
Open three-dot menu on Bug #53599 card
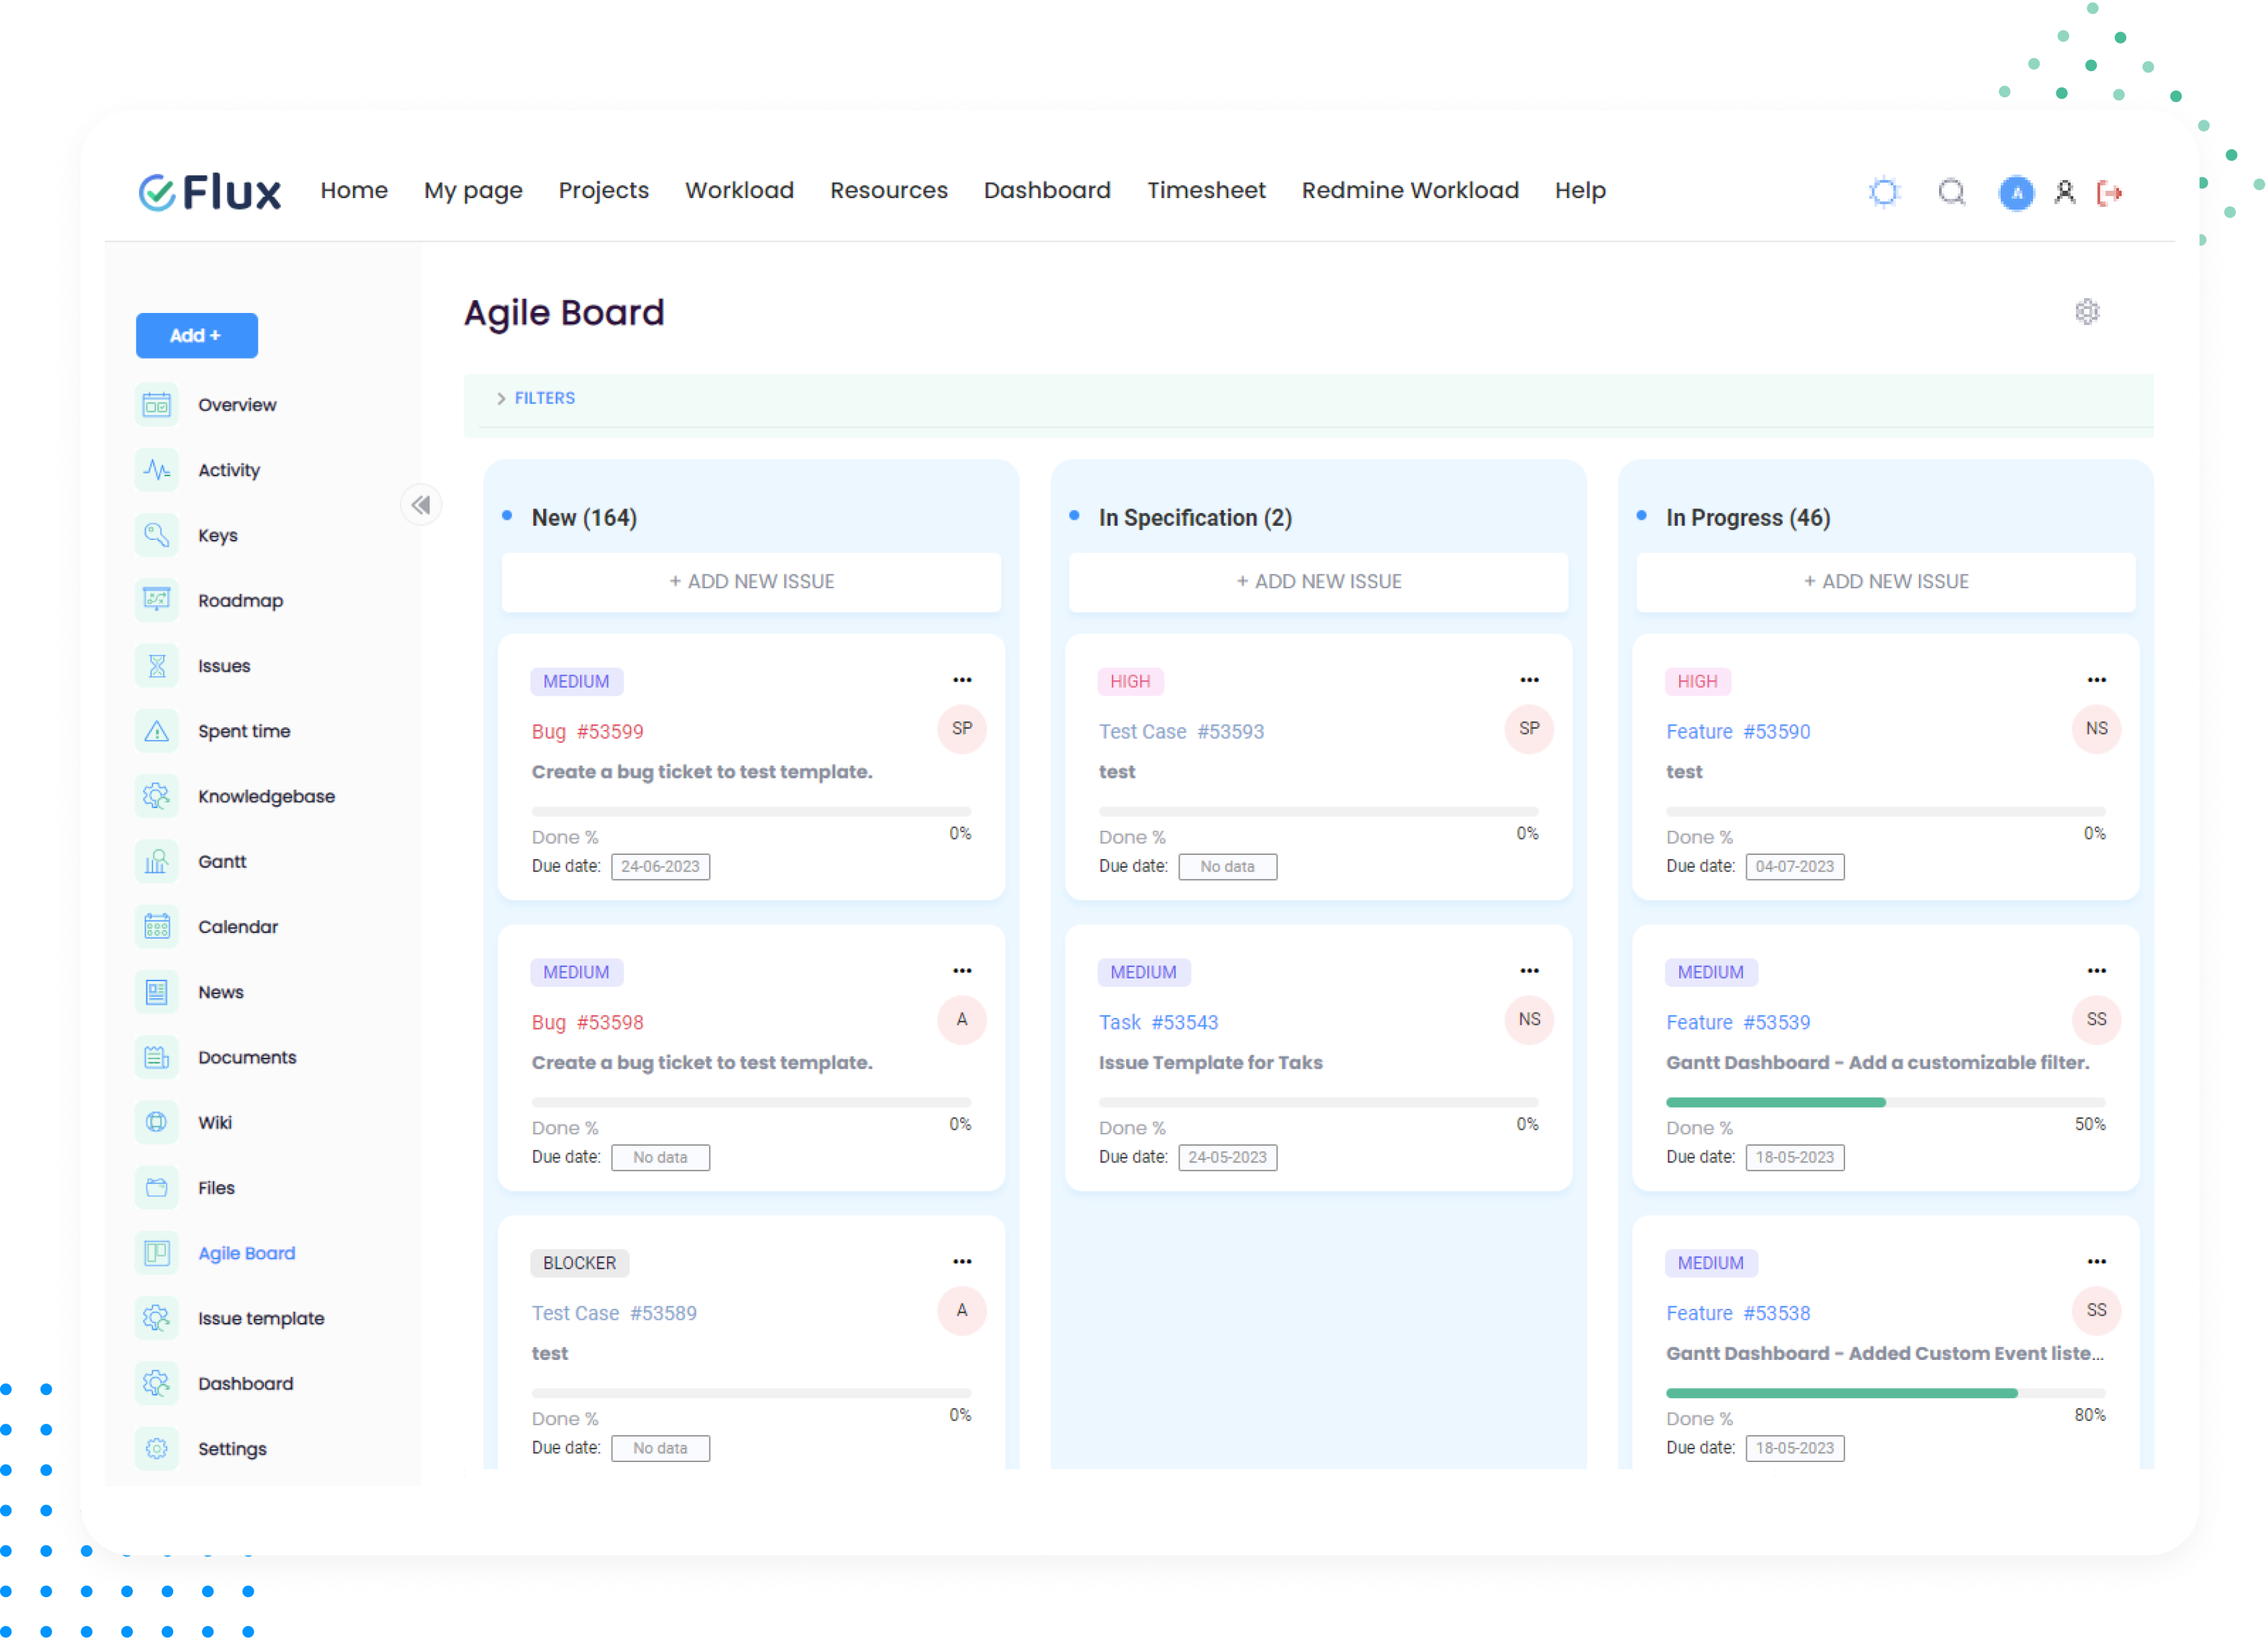coord(962,680)
